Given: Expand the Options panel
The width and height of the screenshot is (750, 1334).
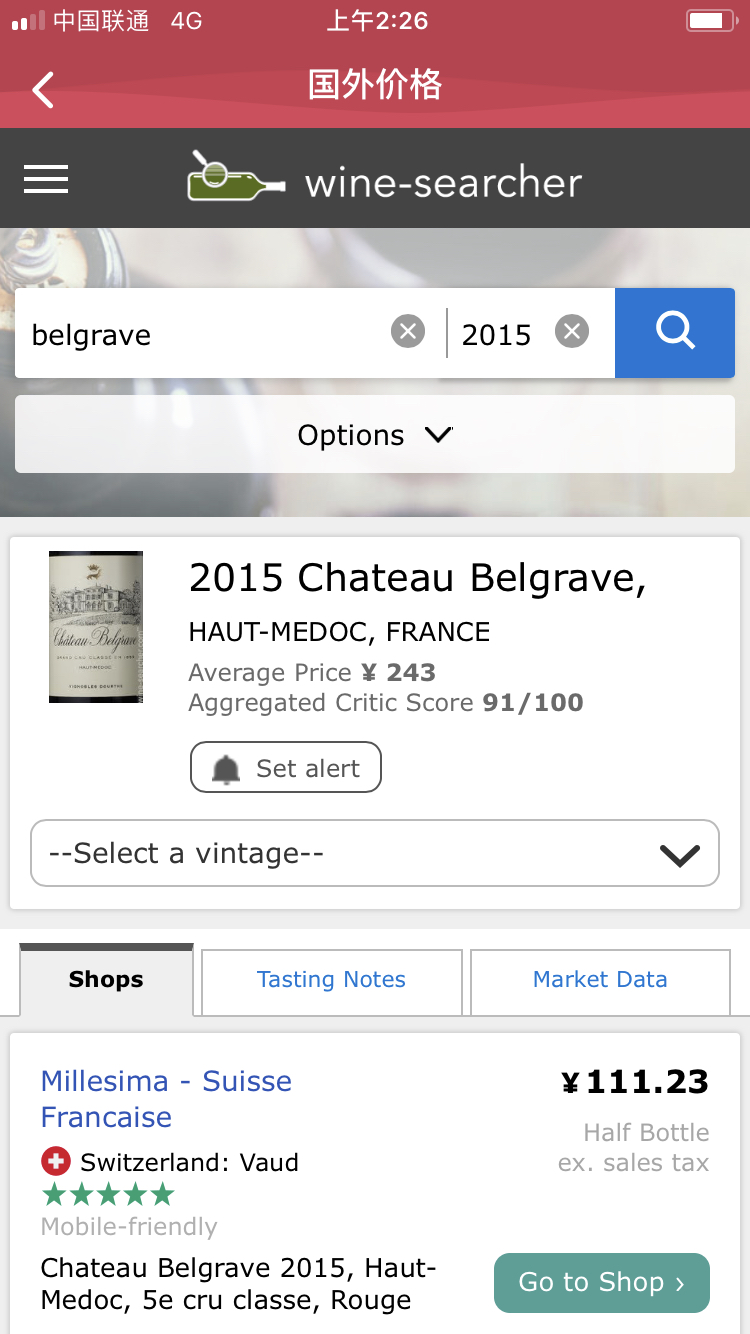Looking at the screenshot, I should tap(375, 435).
